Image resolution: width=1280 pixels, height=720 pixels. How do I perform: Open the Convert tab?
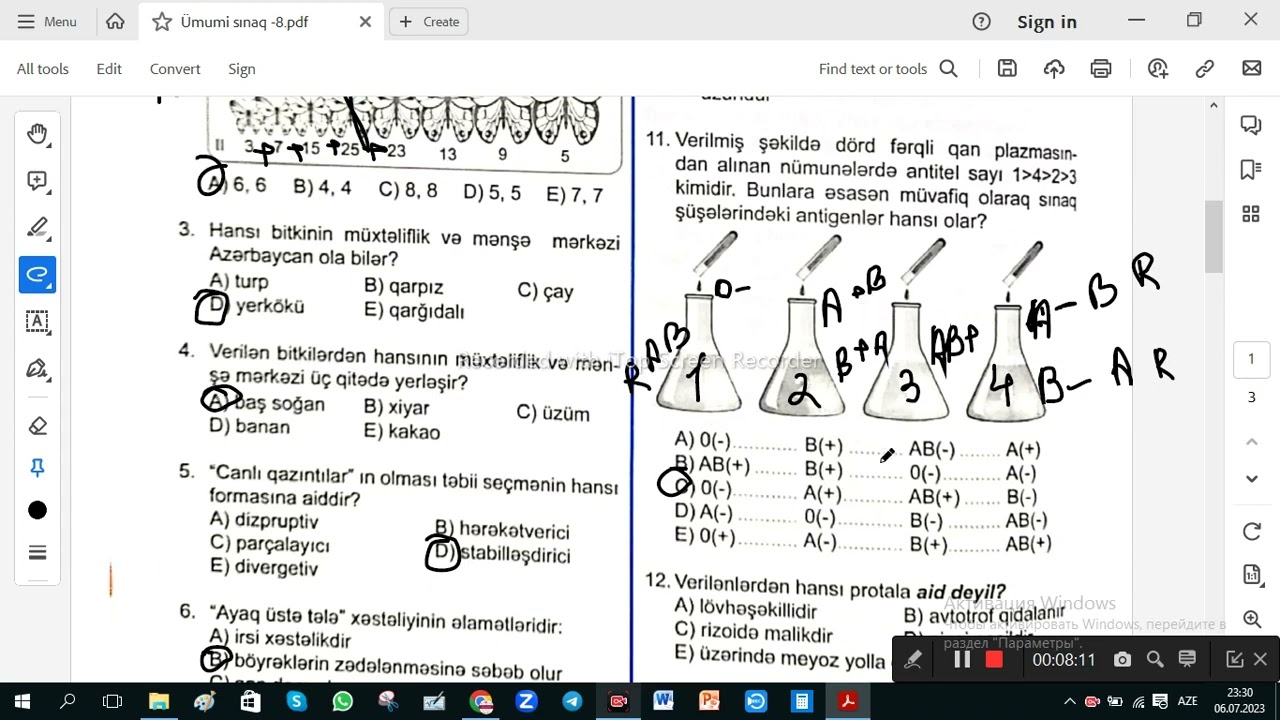175,69
